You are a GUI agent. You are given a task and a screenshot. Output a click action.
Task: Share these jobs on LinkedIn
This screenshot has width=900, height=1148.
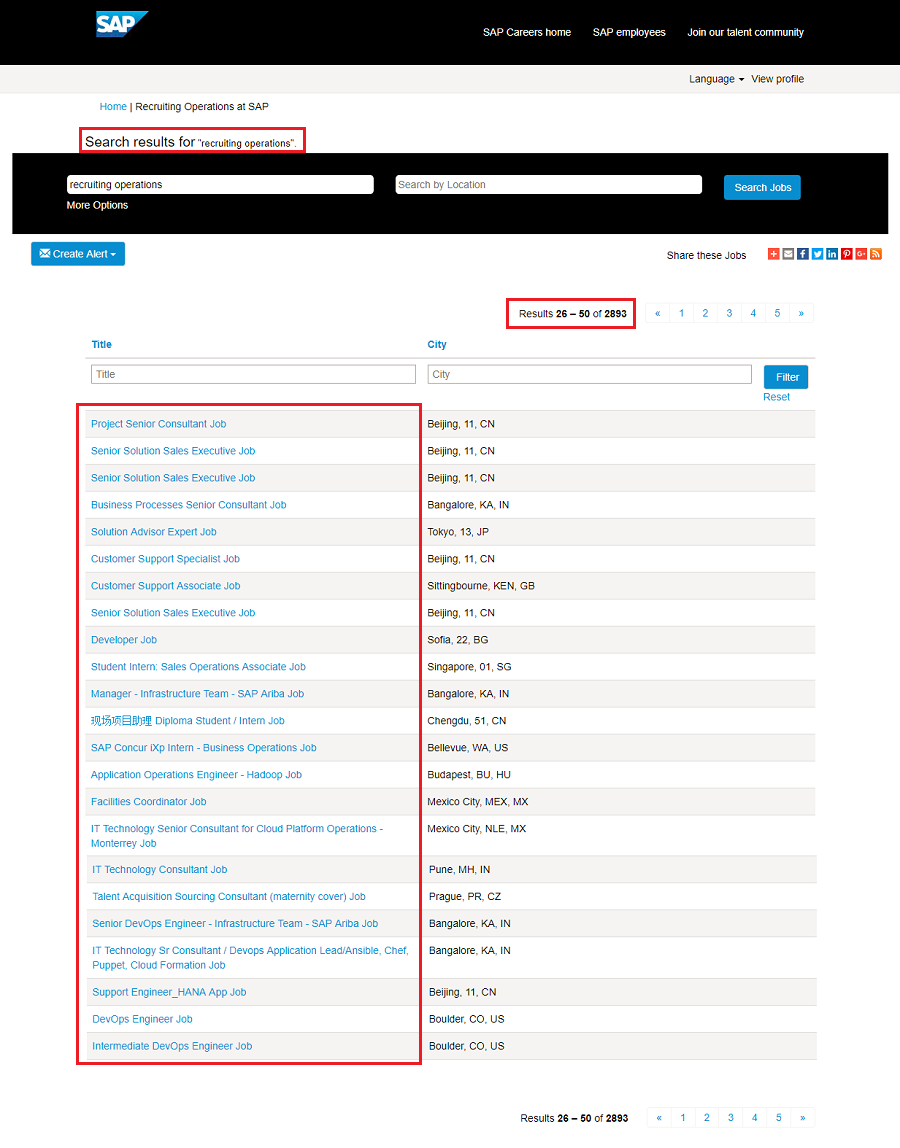[832, 254]
